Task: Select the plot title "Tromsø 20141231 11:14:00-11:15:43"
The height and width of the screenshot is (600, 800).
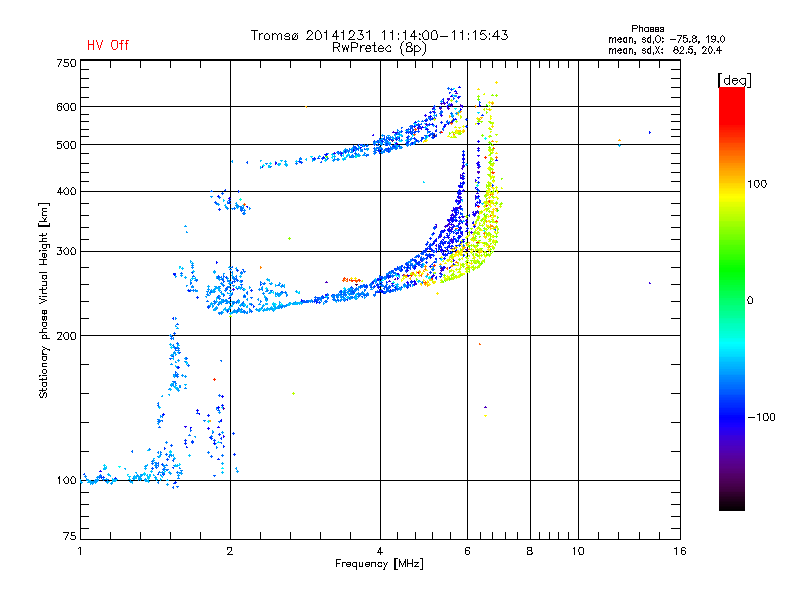Action: (380, 35)
